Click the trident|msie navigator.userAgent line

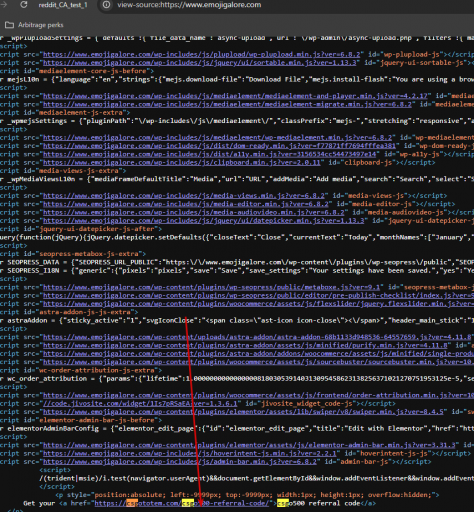pos(257,479)
